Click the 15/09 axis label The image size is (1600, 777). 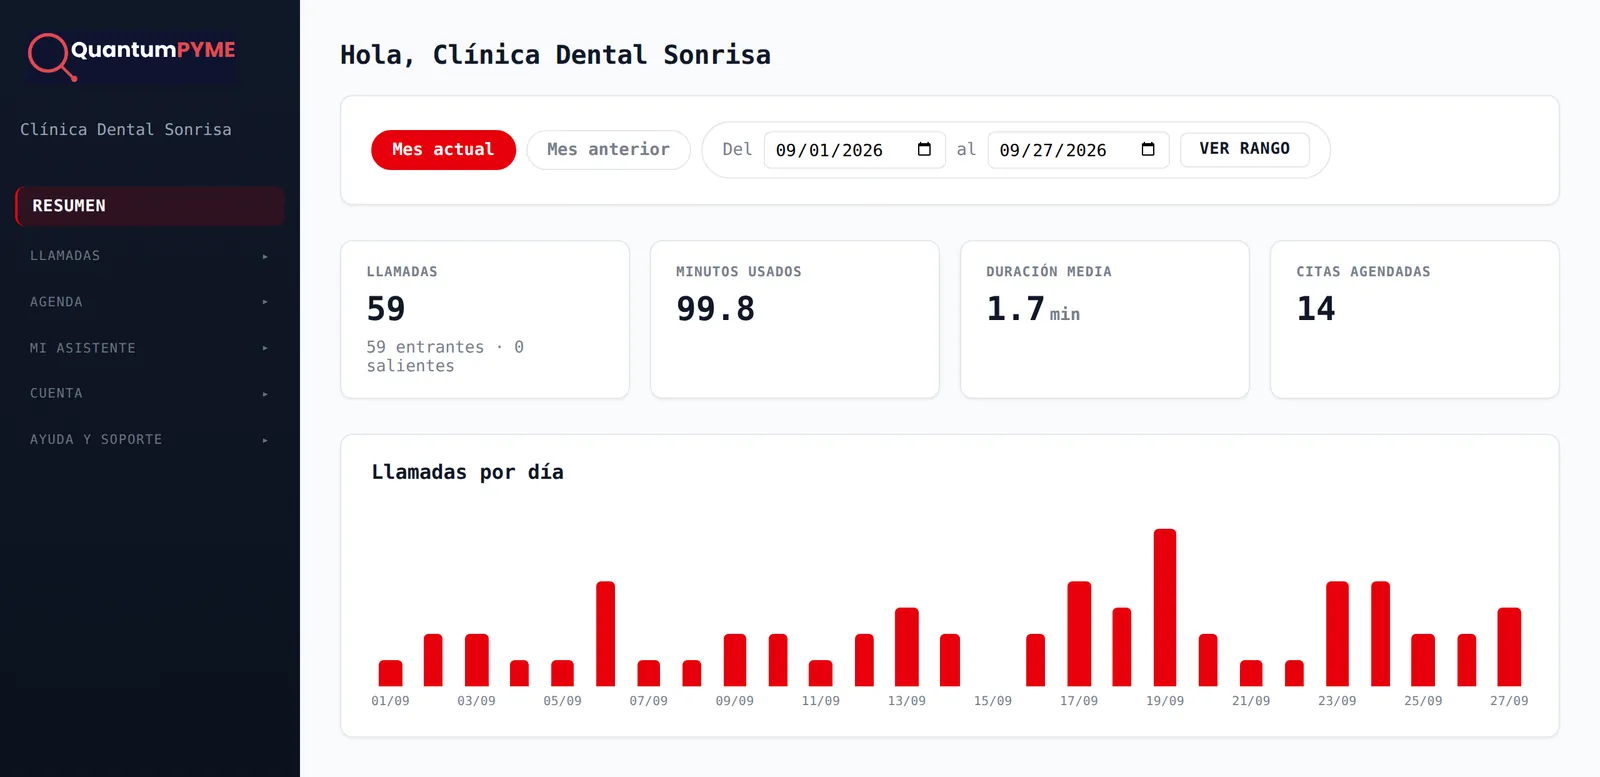[993, 701]
